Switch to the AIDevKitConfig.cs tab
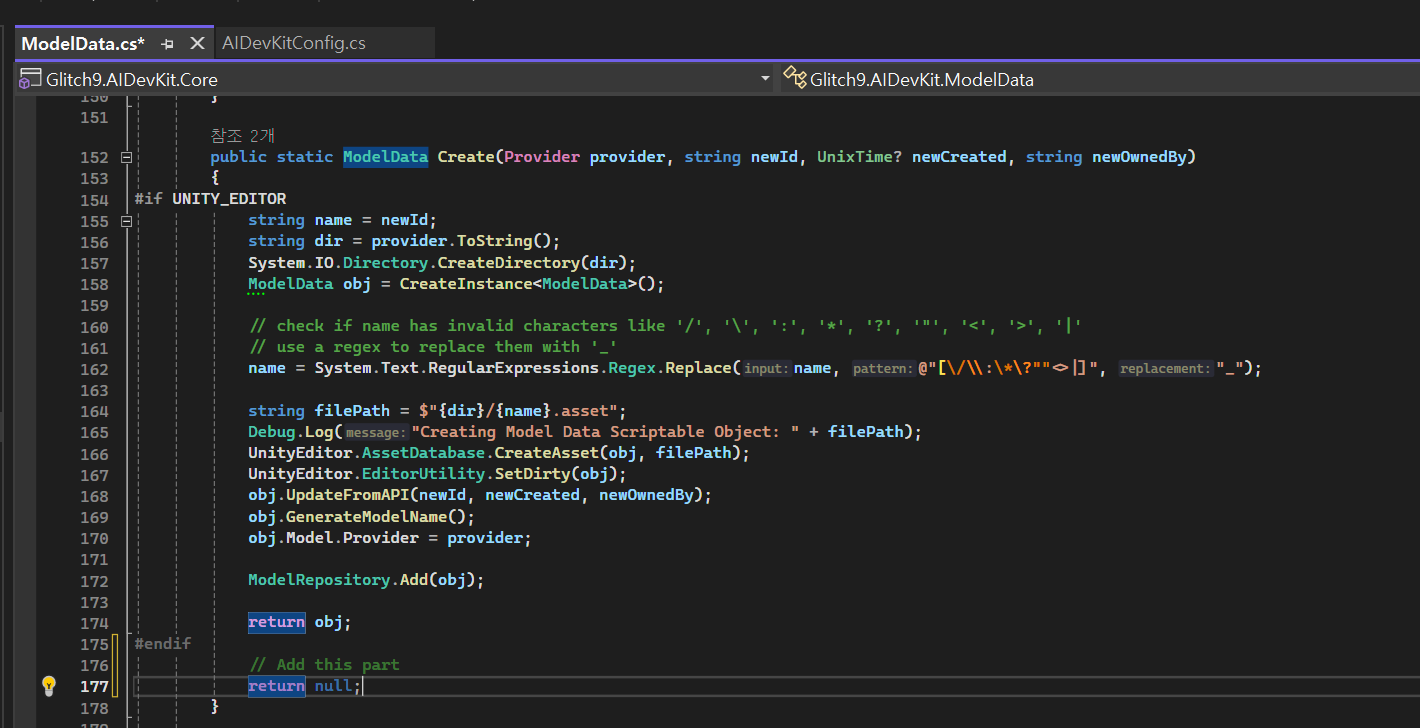This screenshot has height=728, width=1420. click(293, 43)
